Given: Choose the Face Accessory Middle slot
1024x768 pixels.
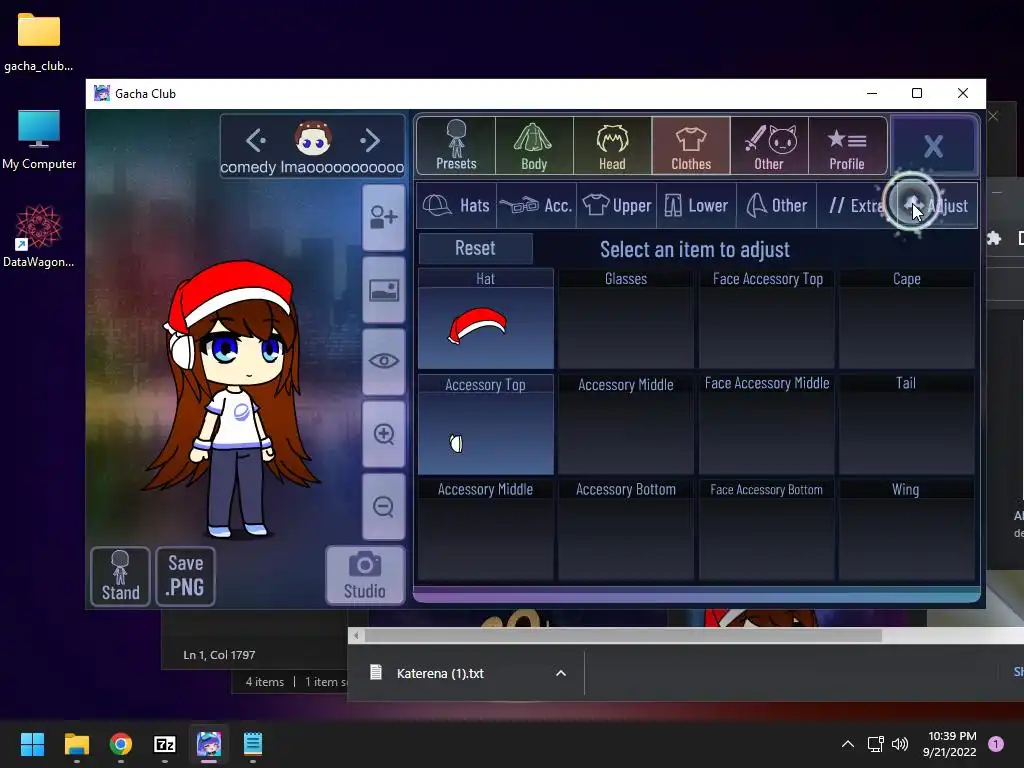Looking at the screenshot, I should click(x=767, y=424).
